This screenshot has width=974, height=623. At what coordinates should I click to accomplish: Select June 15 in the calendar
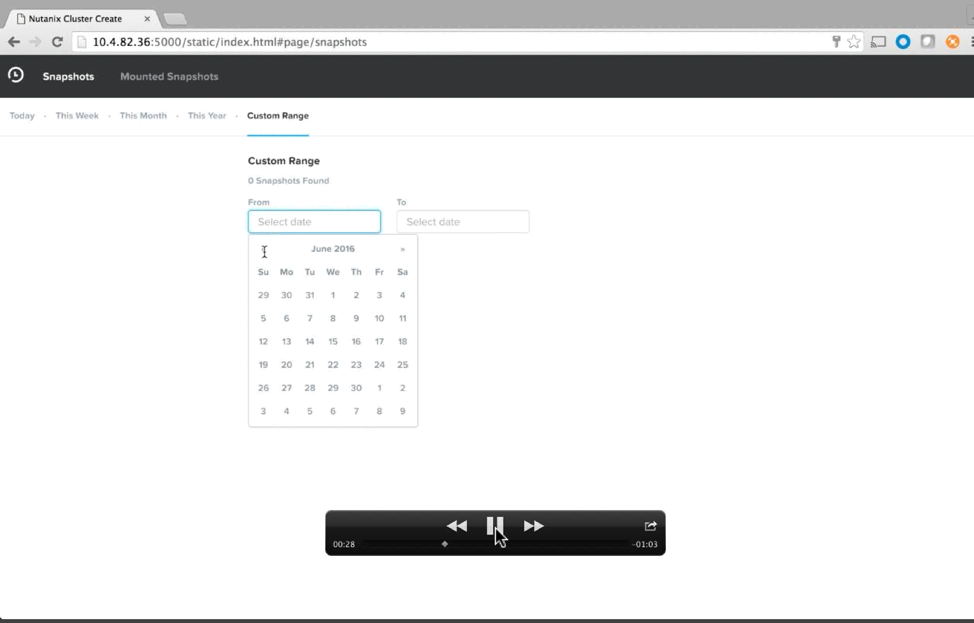coord(333,342)
